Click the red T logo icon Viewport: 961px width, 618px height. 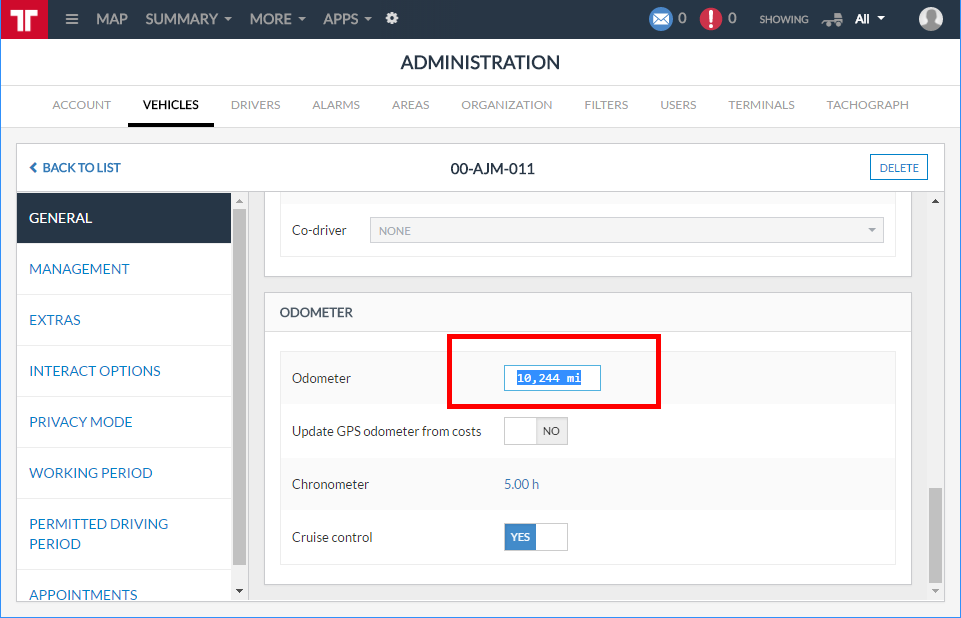point(24,19)
